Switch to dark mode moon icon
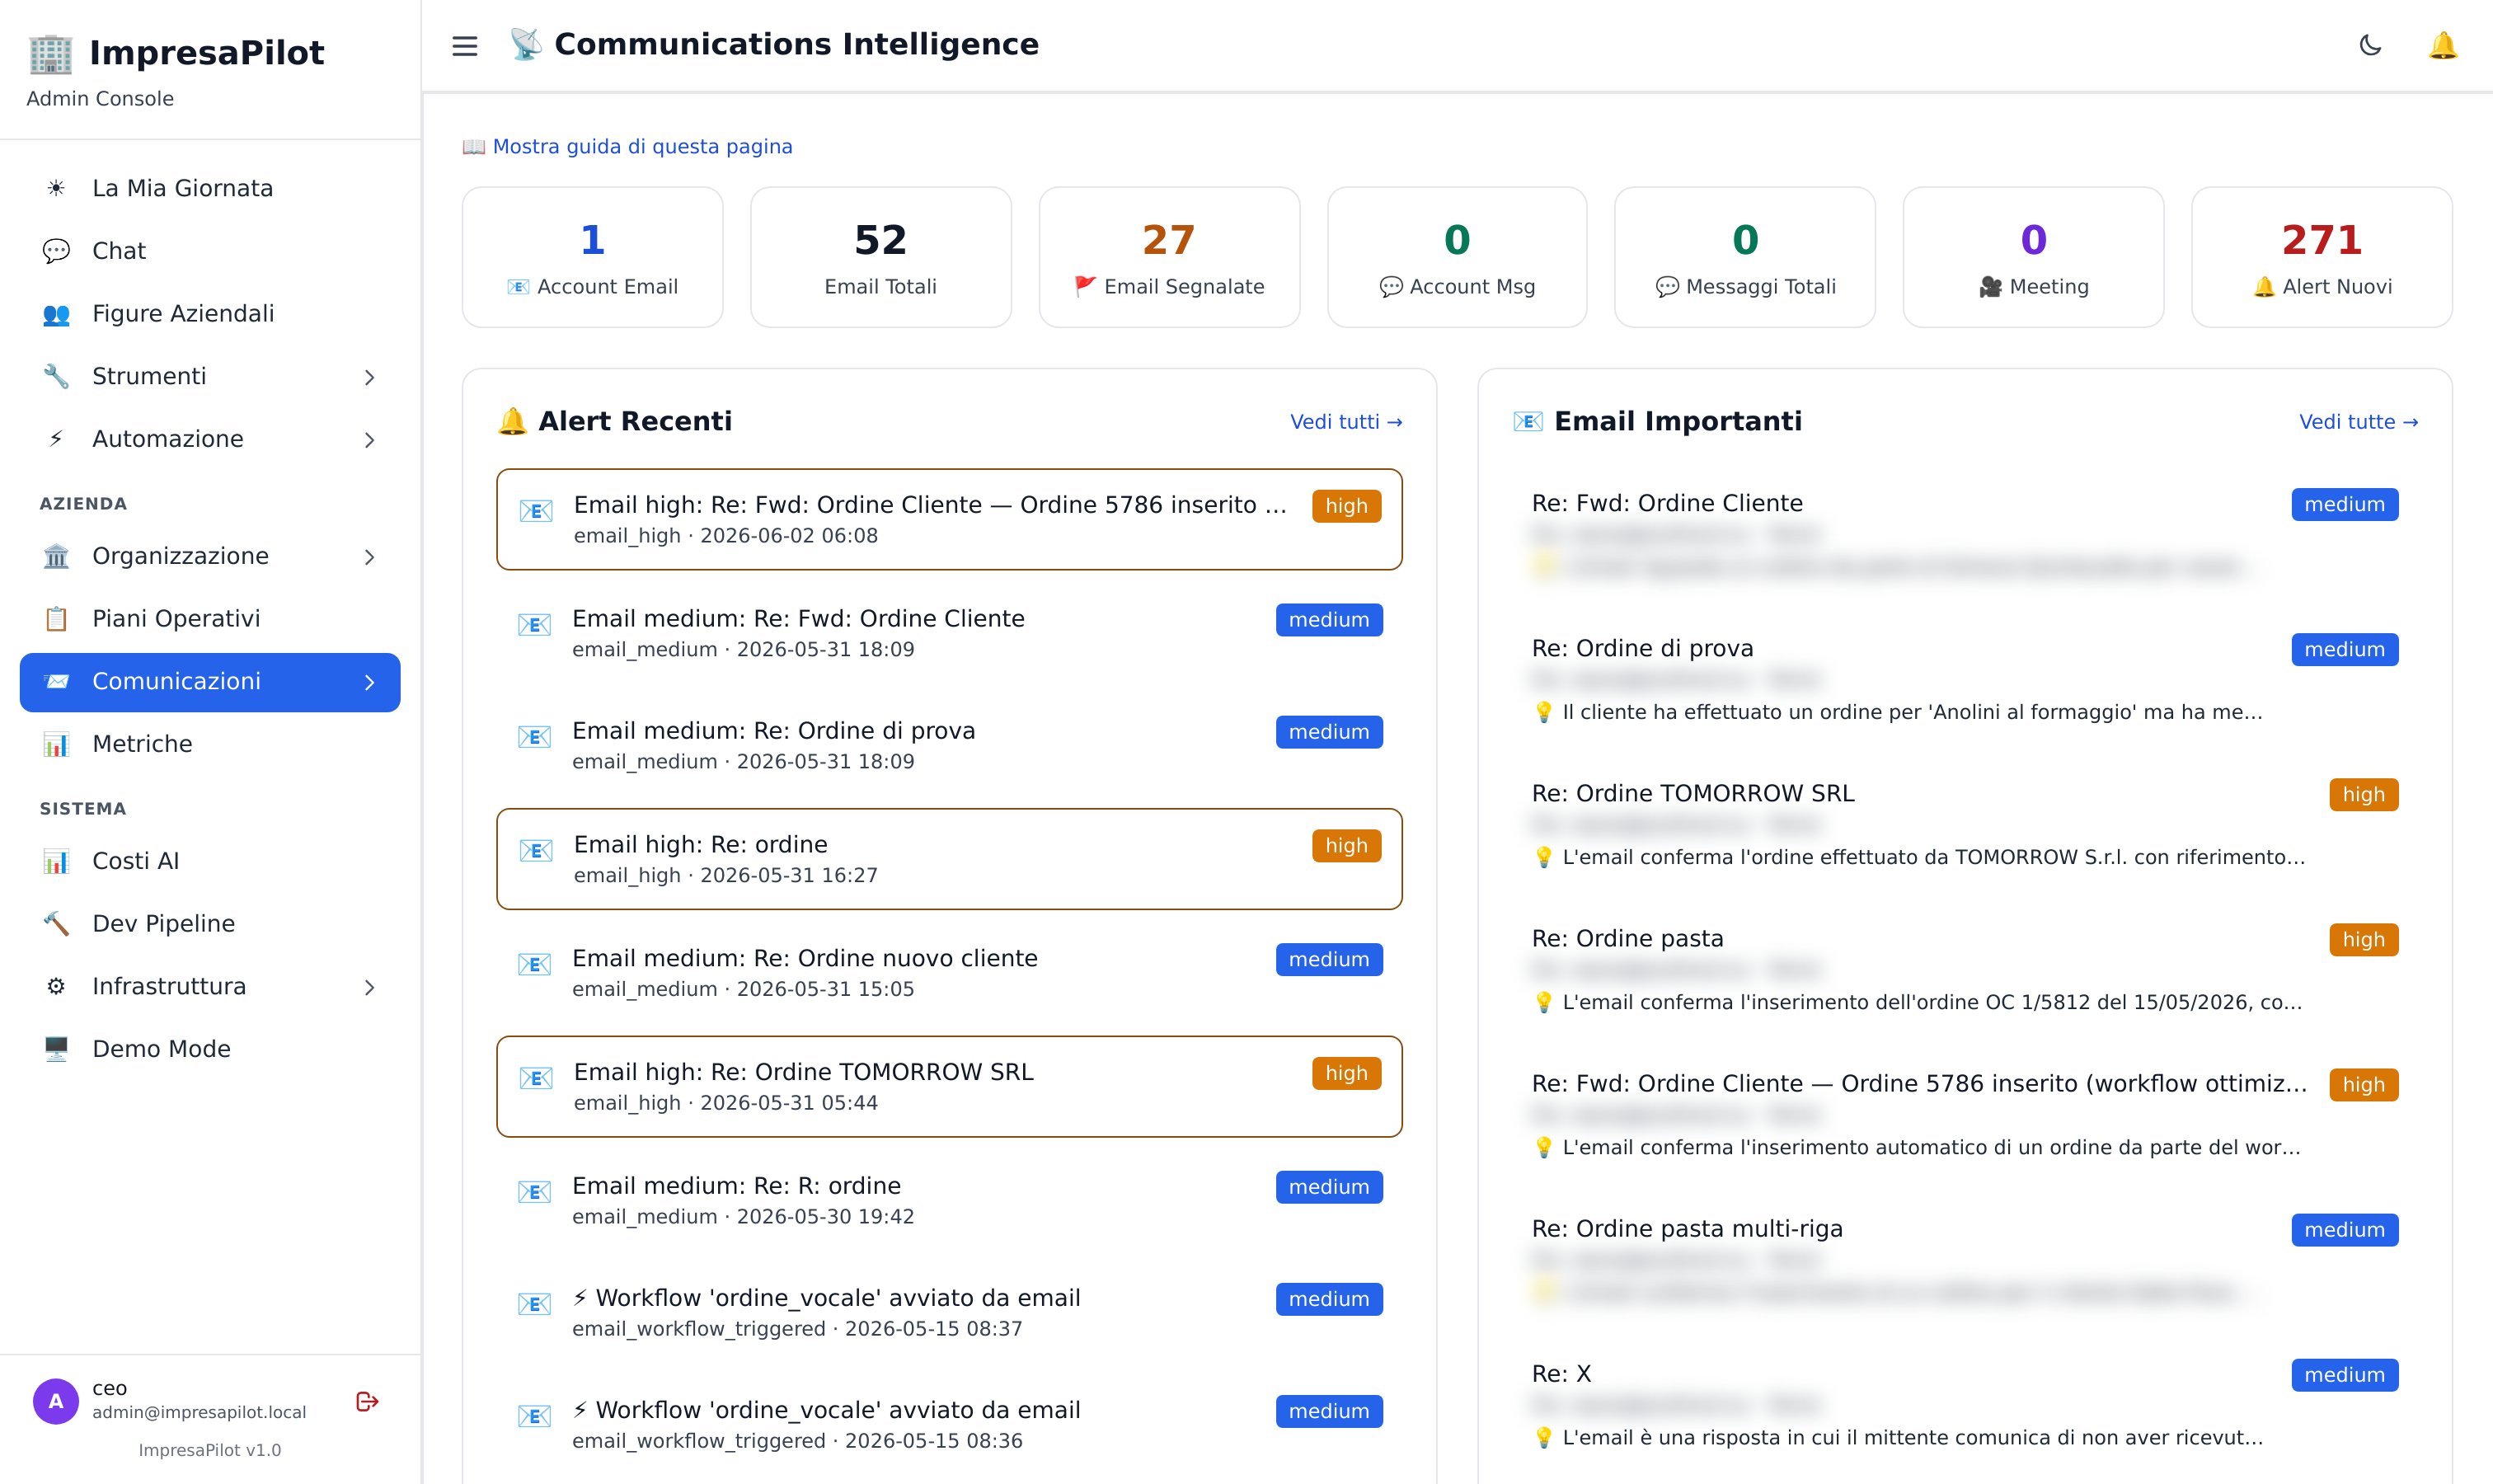The image size is (2493, 1484). tap(2370, 45)
